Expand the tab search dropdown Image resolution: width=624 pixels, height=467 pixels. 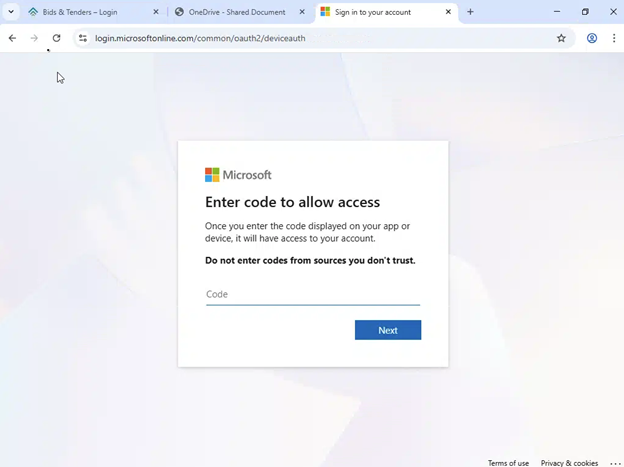click(11, 12)
